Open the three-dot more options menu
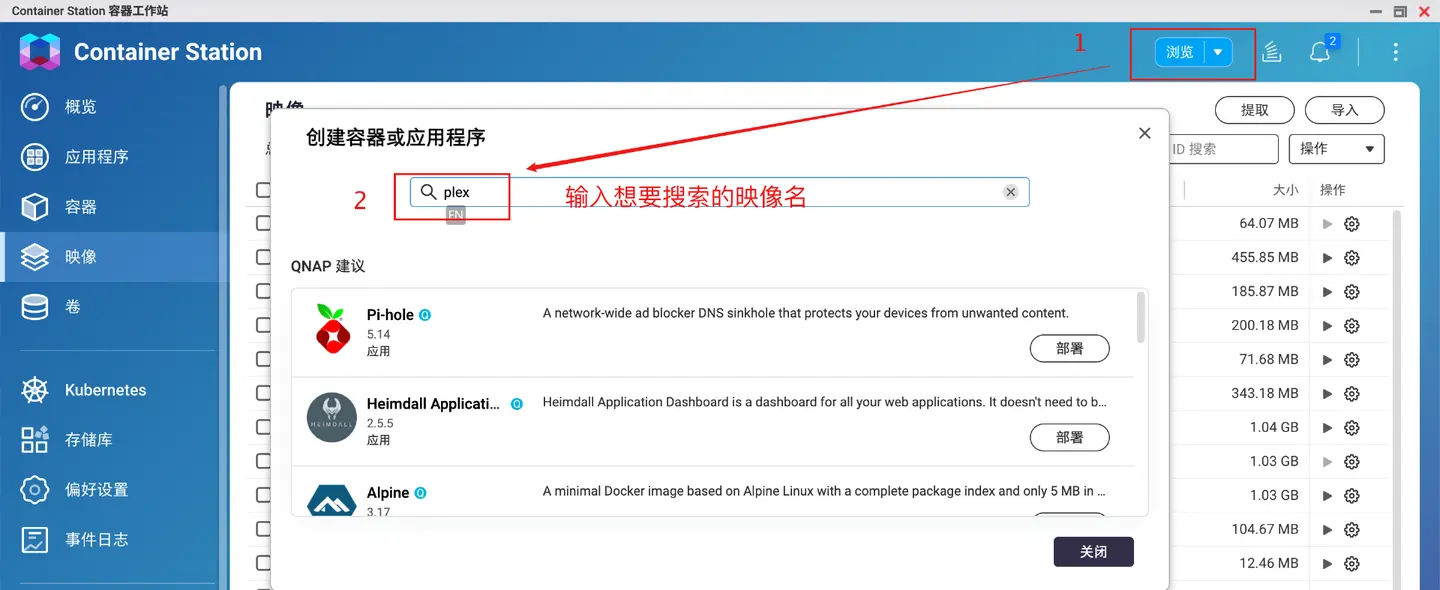Image resolution: width=1440 pixels, height=590 pixels. [1395, 52]
